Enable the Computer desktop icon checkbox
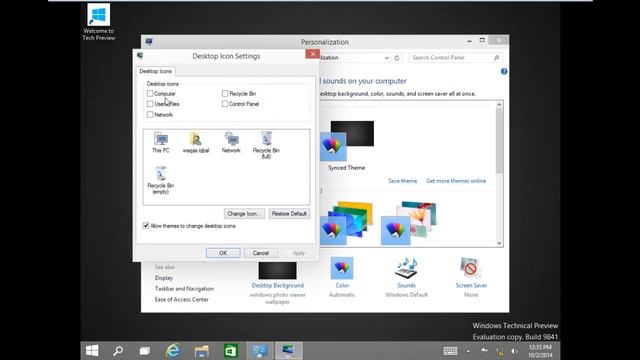This screenshot has height=360, width=640. [x=150, y=93]
